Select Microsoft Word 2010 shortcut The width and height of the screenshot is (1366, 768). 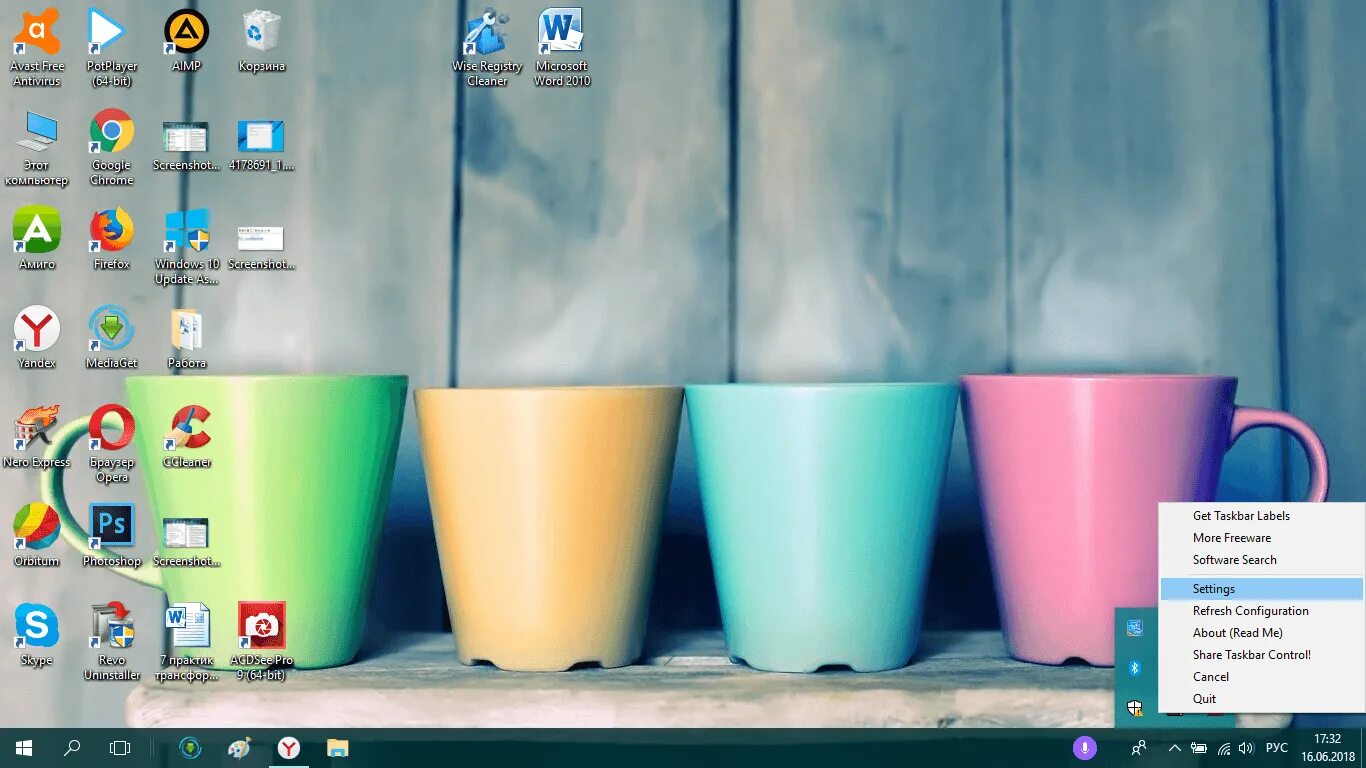click(x=562, y=47)
